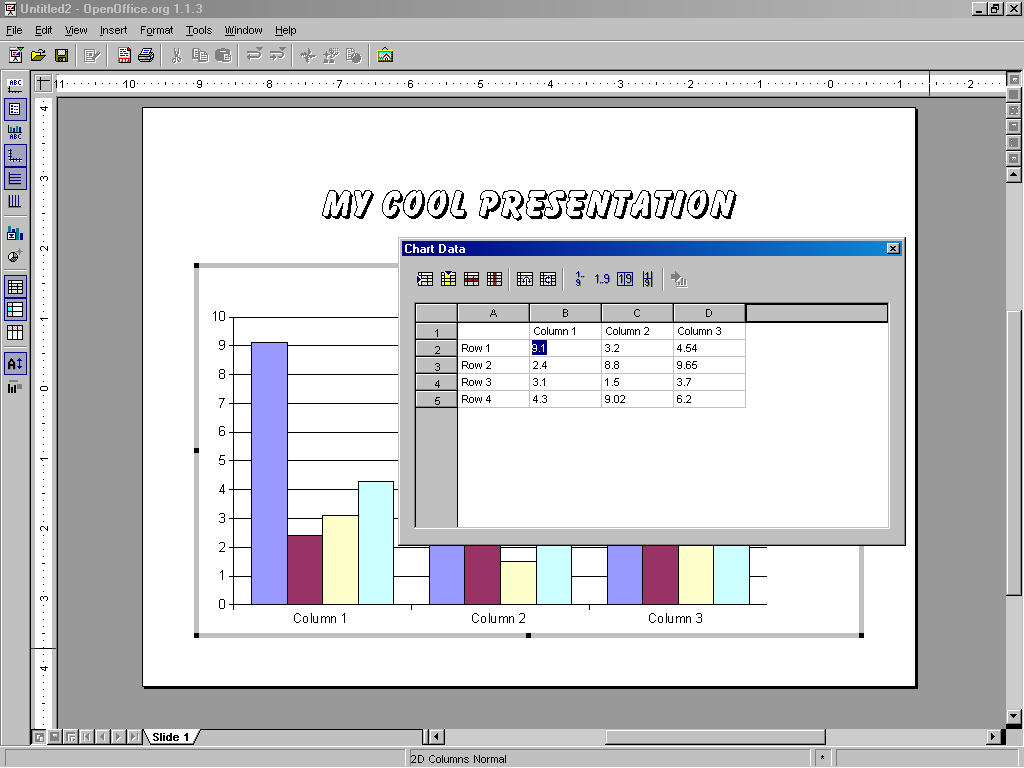The width and height of the screenshot is (1024, 768).
Task: Click column header B in data table
Action: tap(565, 313)
